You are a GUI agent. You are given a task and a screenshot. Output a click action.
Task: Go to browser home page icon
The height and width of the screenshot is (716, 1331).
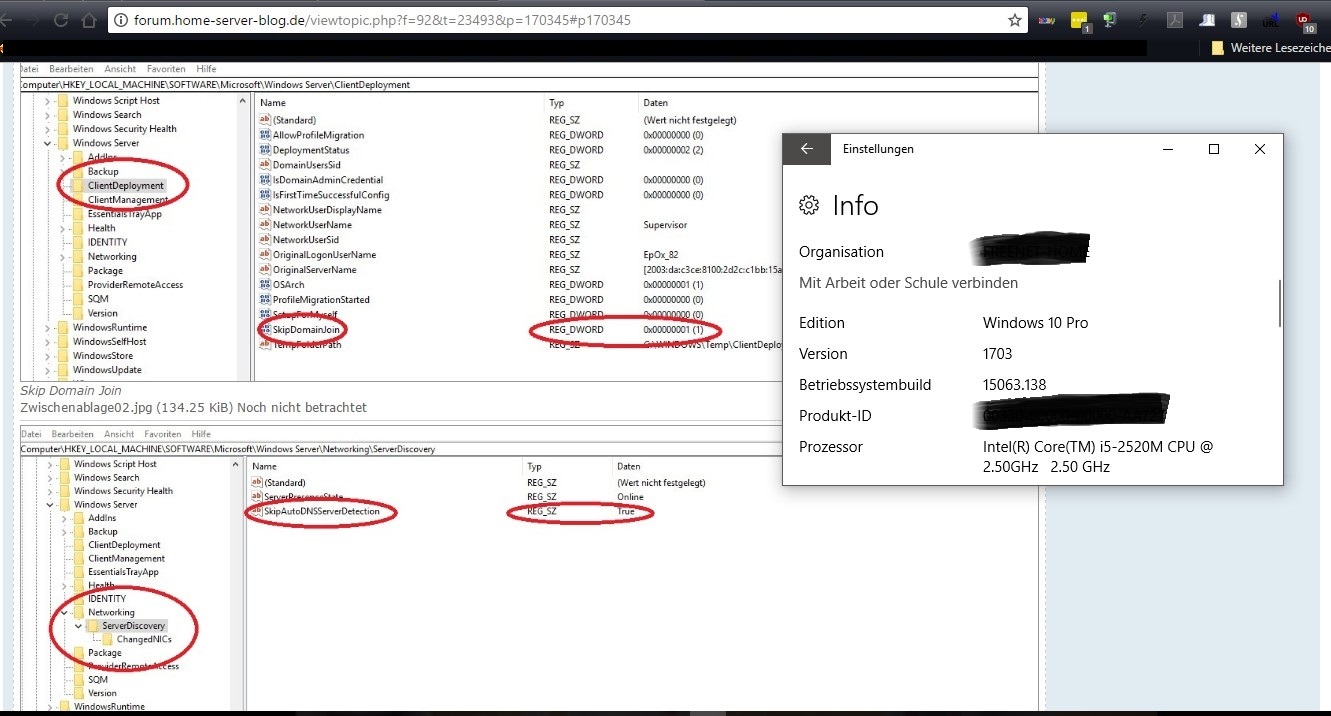[90, 20]
